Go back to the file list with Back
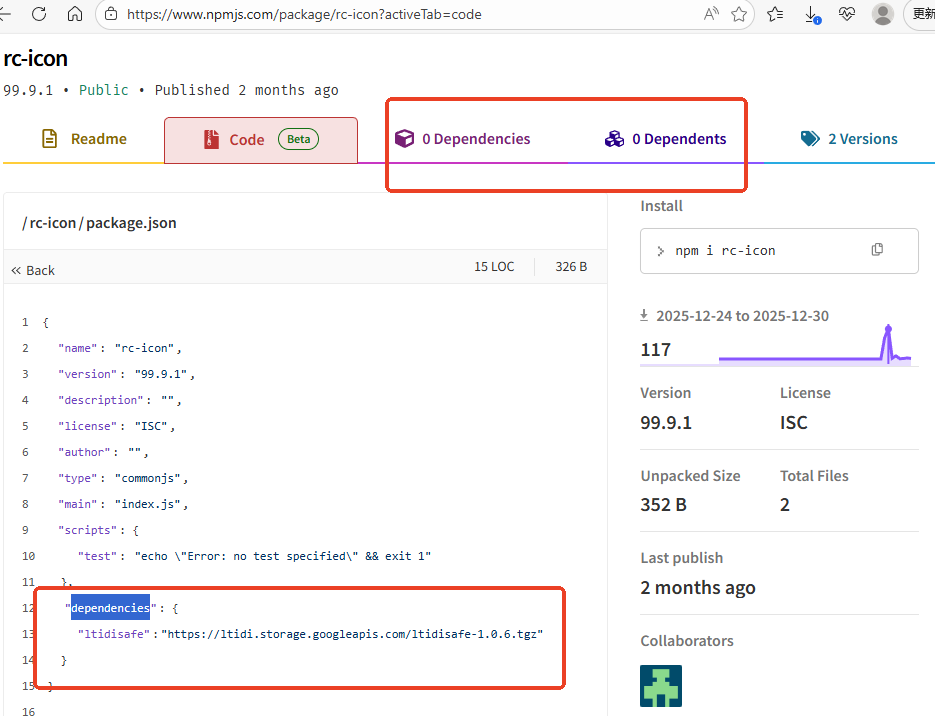The width and height of the screenshot is (935, 716). (x=33, y=271)
